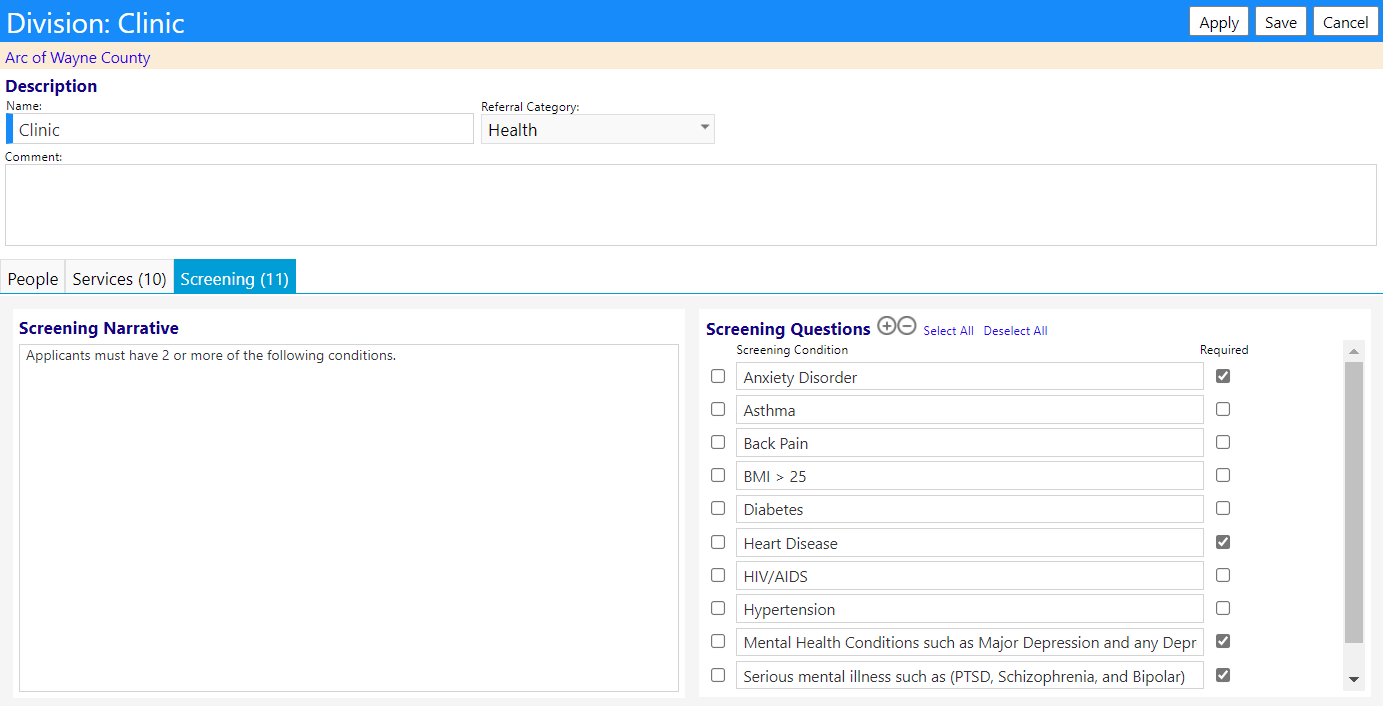
Task: Select the Back Pain row checkbox
Action: pos(718,442)
